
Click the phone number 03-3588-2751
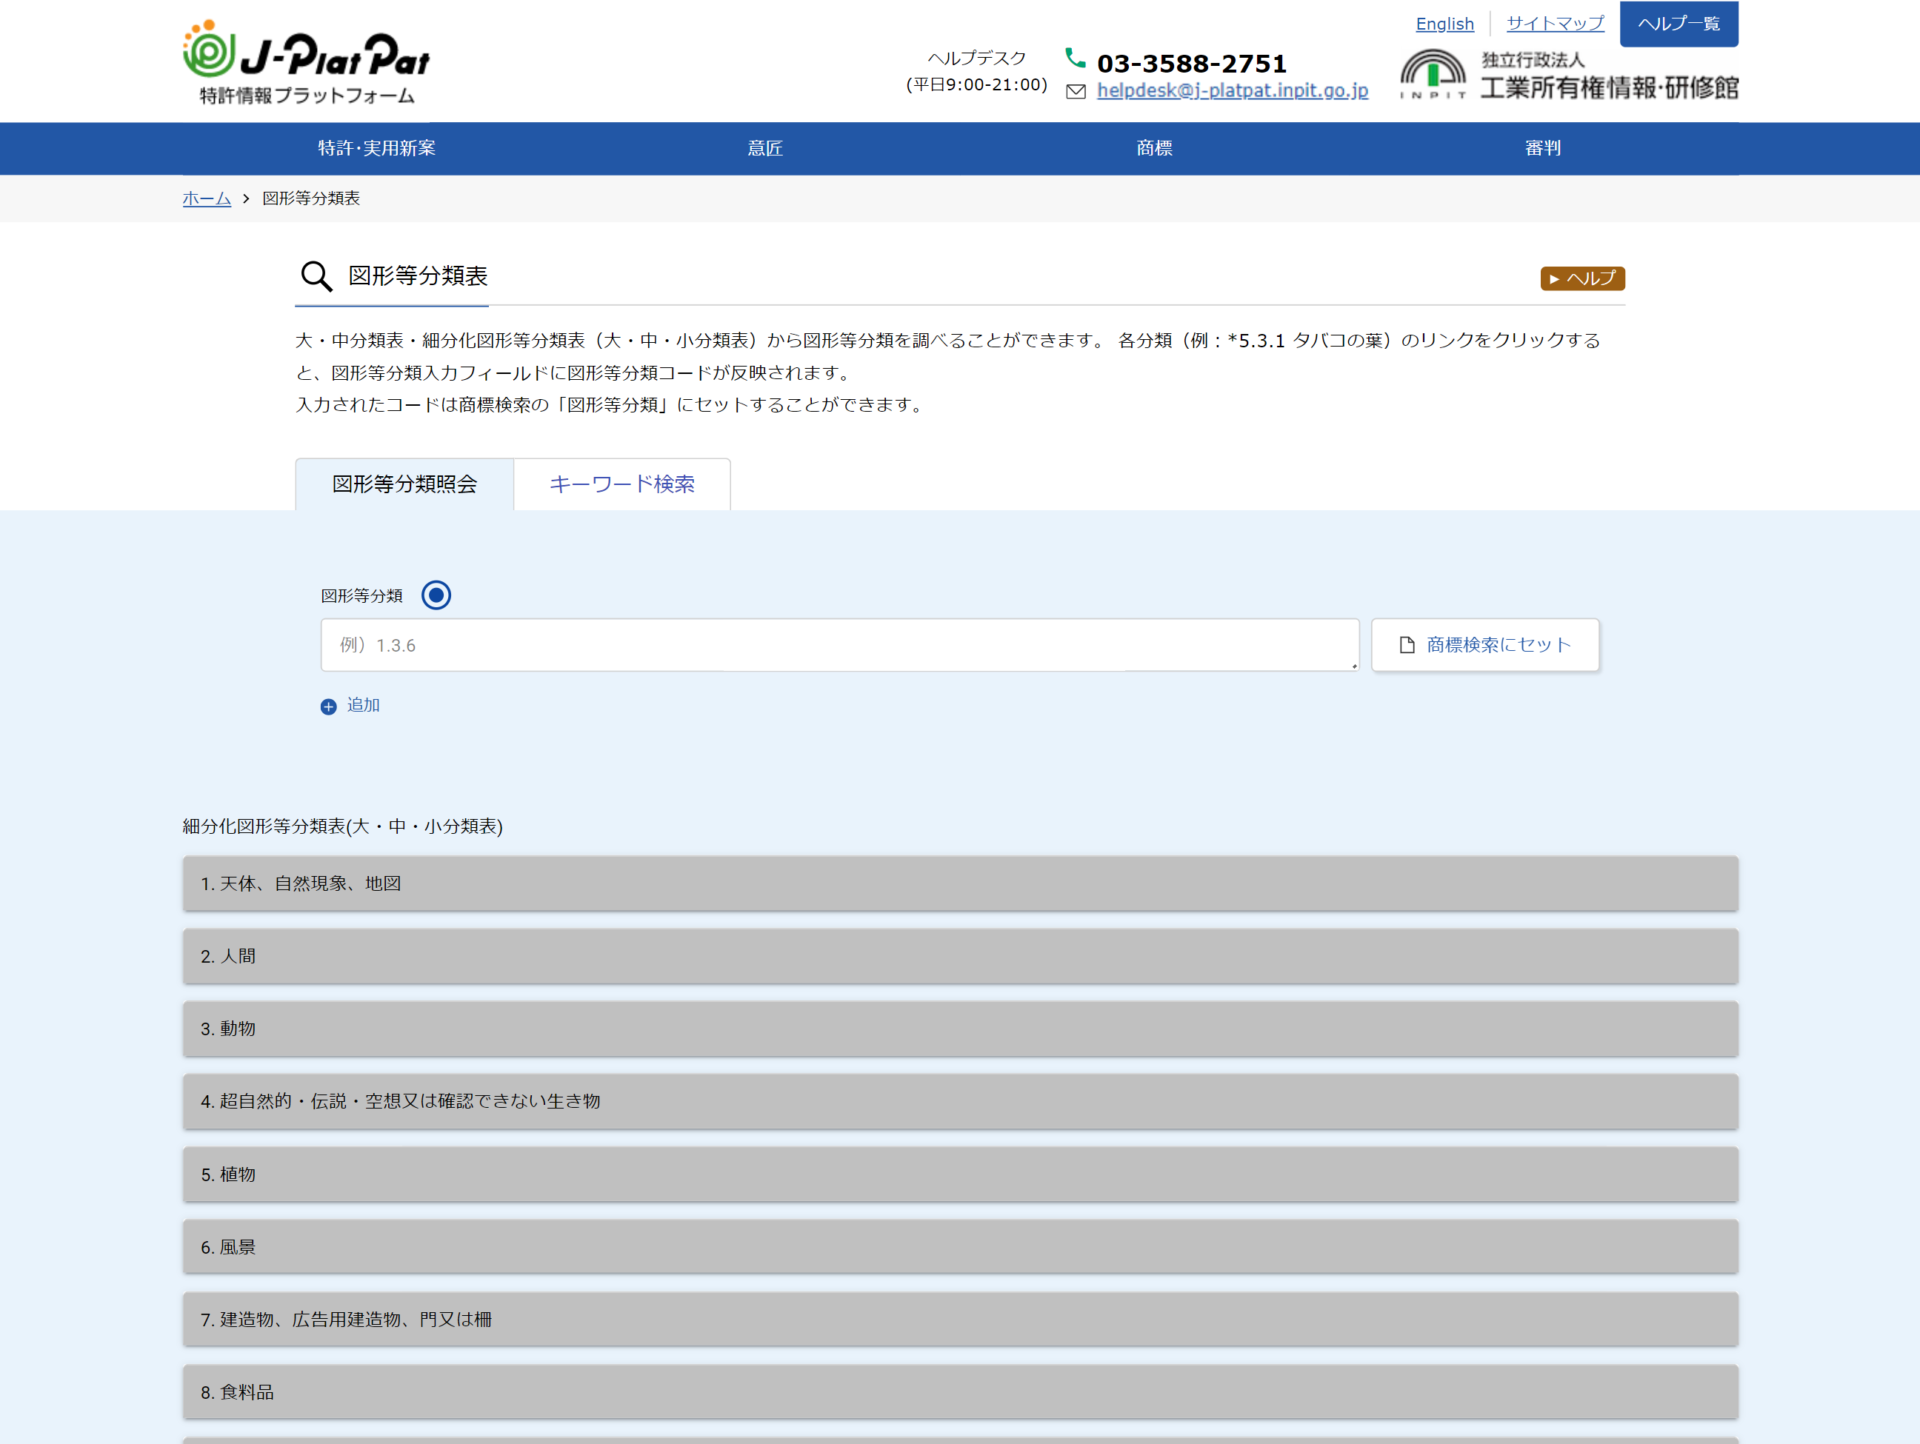(1192, 63)
